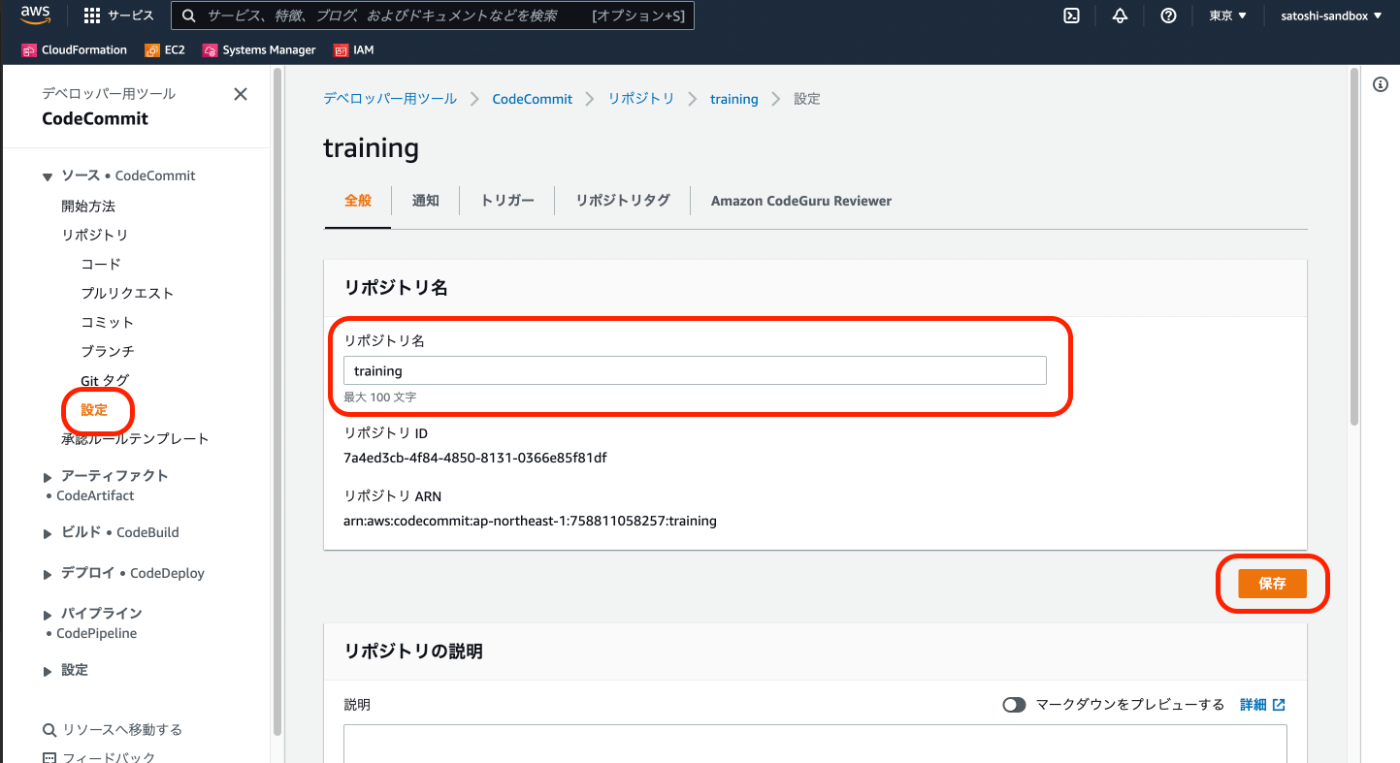Click the top search input box
Screen dimensions: 1400x763
pos(432,16)
